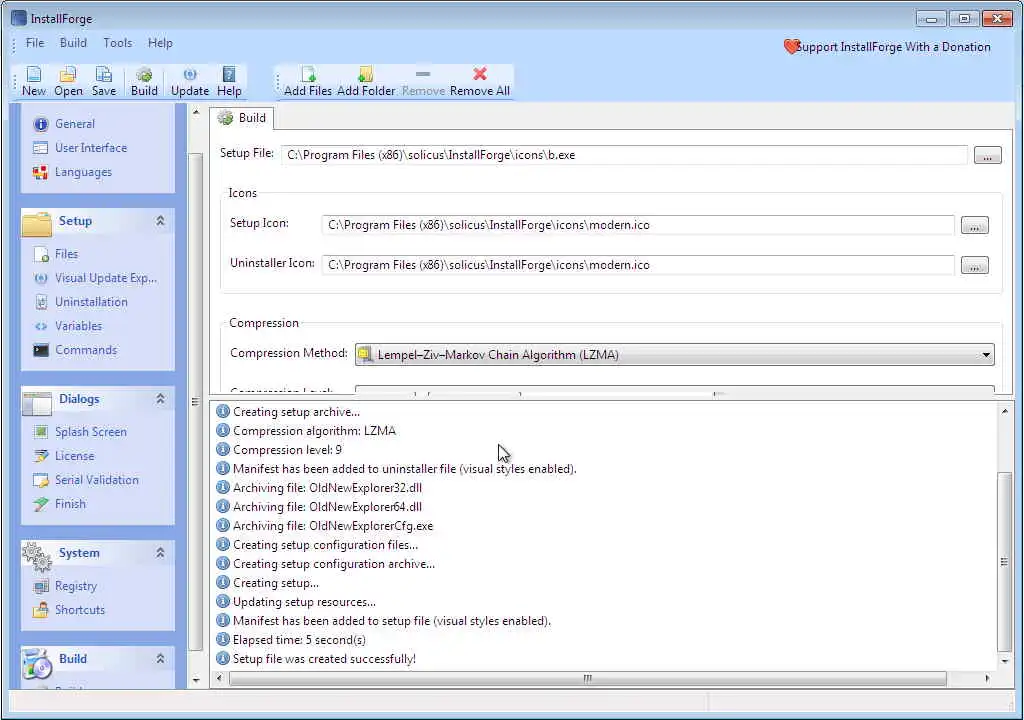Click the donation heart icon
This screenshot has width=1024, height=720.
pos(791,46)
